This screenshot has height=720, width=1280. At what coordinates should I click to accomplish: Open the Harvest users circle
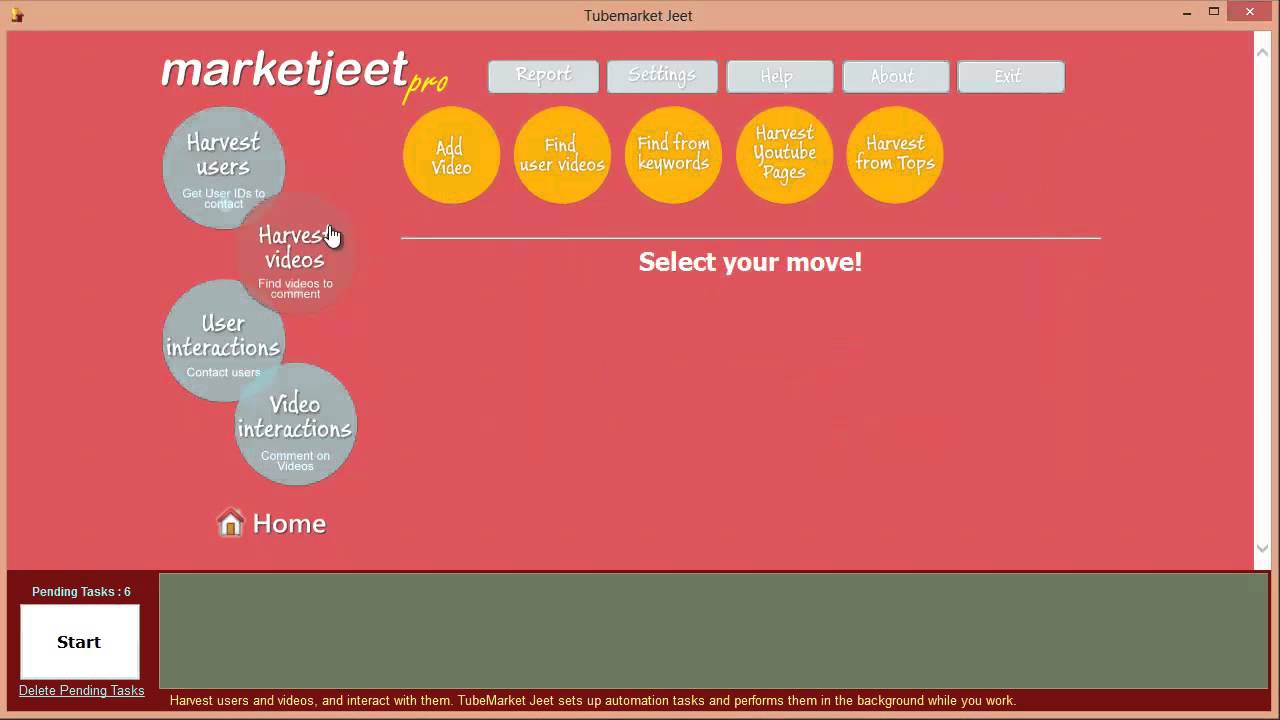tap(224, 168)
